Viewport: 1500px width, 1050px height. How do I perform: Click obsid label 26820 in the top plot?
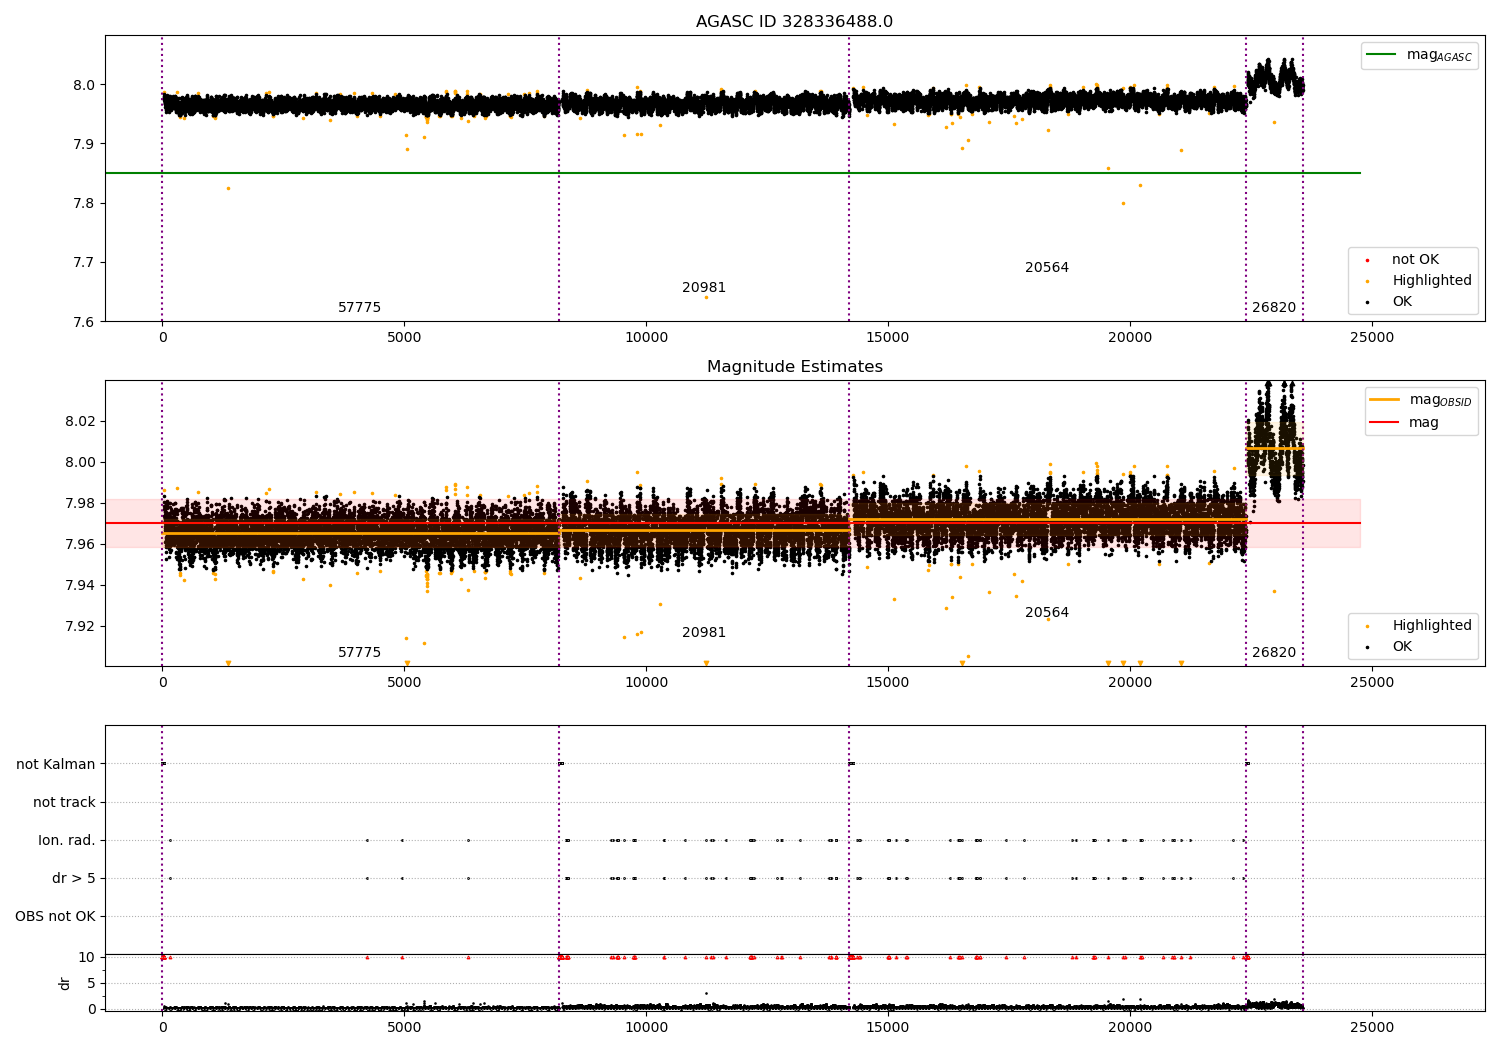tap(1274, 308)
